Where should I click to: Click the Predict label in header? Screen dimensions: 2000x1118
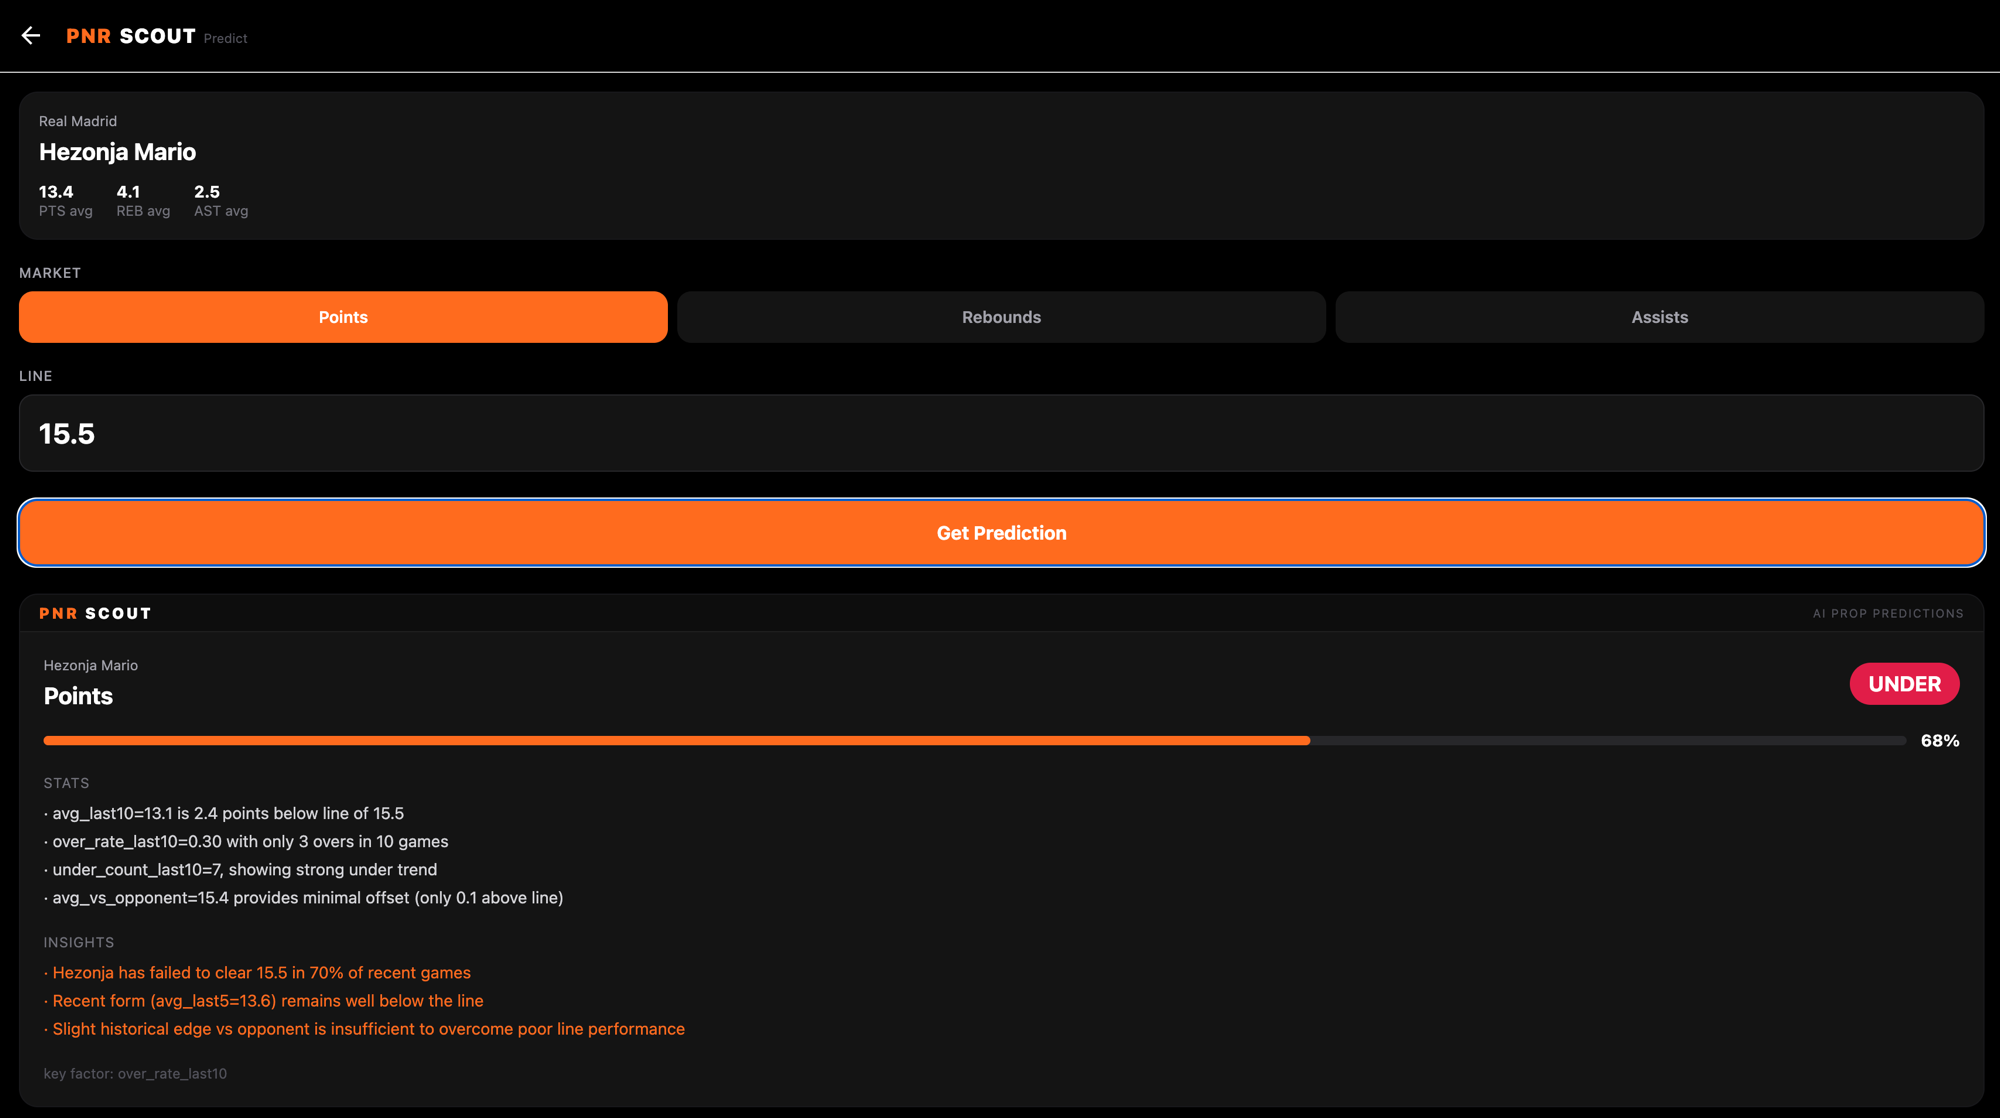coord(225,38)
